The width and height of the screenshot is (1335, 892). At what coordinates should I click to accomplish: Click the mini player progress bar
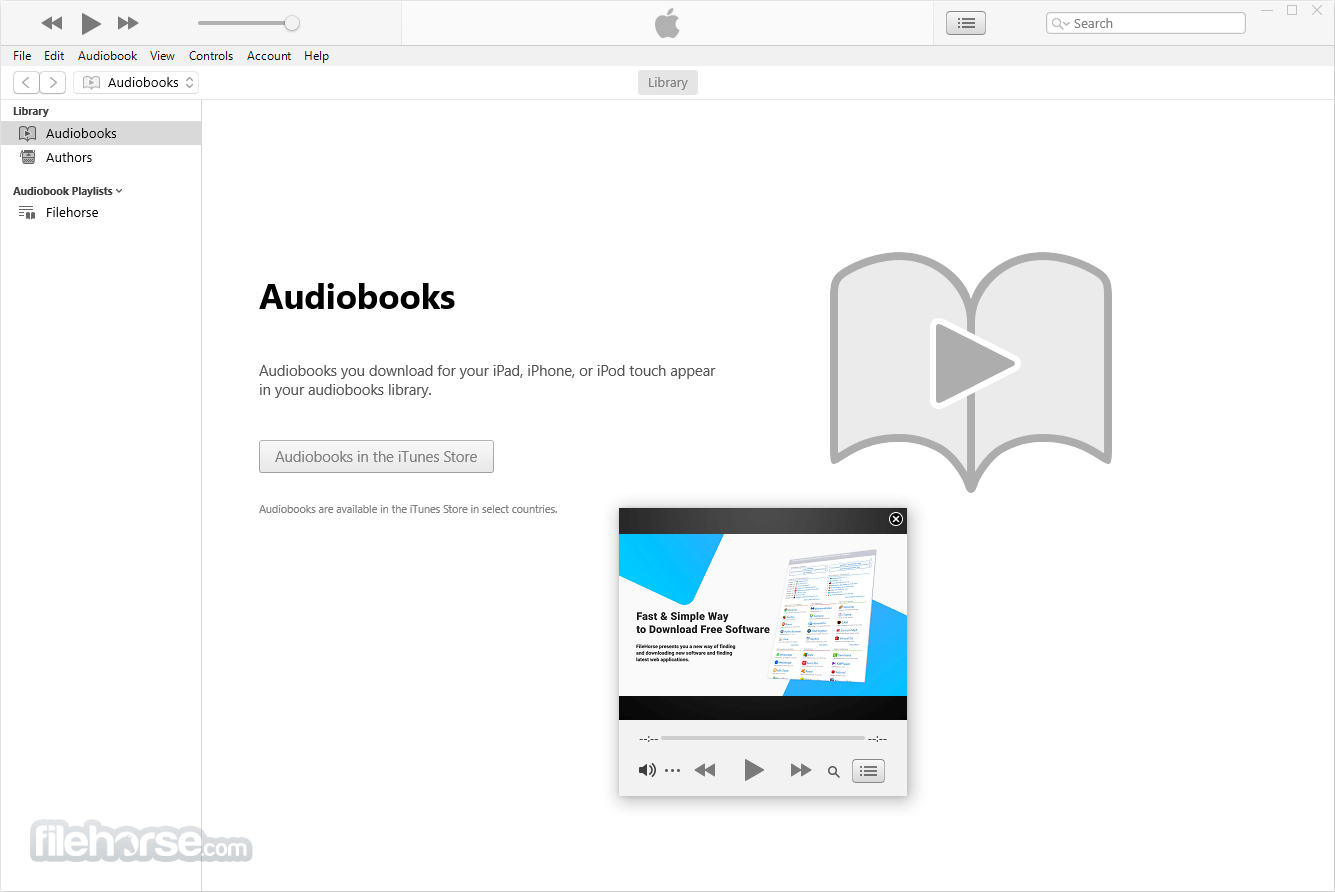tap(763, 738)
